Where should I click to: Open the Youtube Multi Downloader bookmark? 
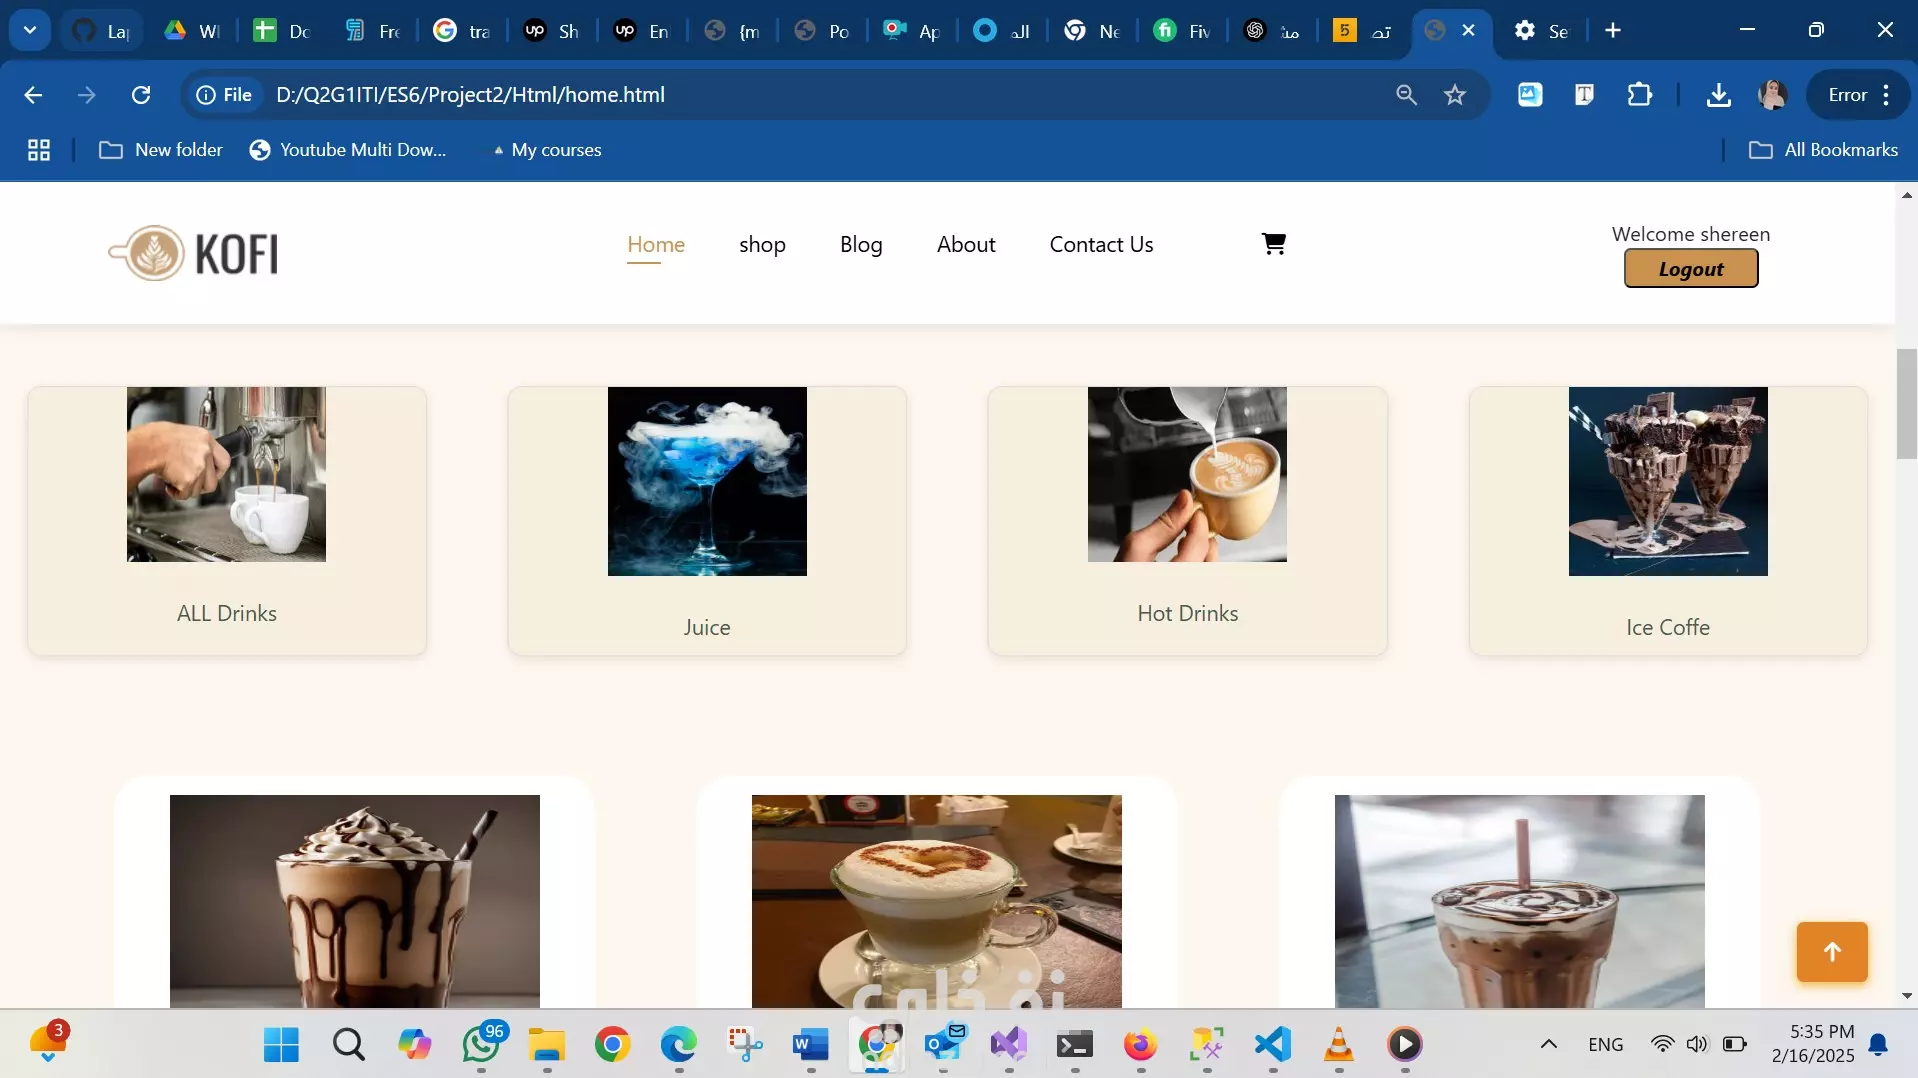pos(348,150)
